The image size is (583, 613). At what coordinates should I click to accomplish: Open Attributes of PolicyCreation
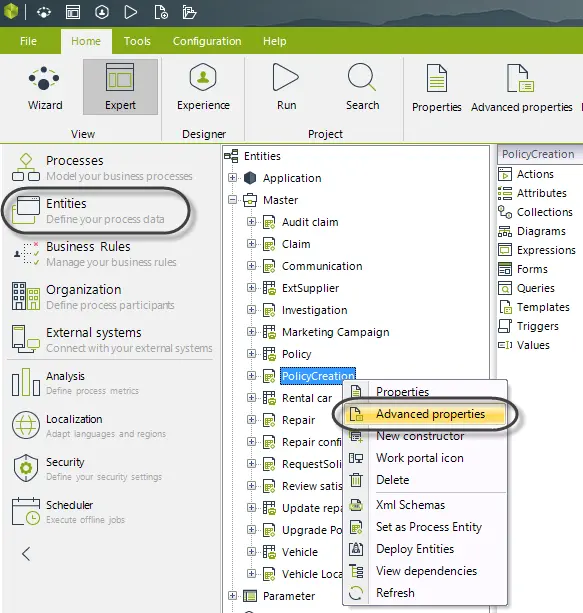(532, 193)
